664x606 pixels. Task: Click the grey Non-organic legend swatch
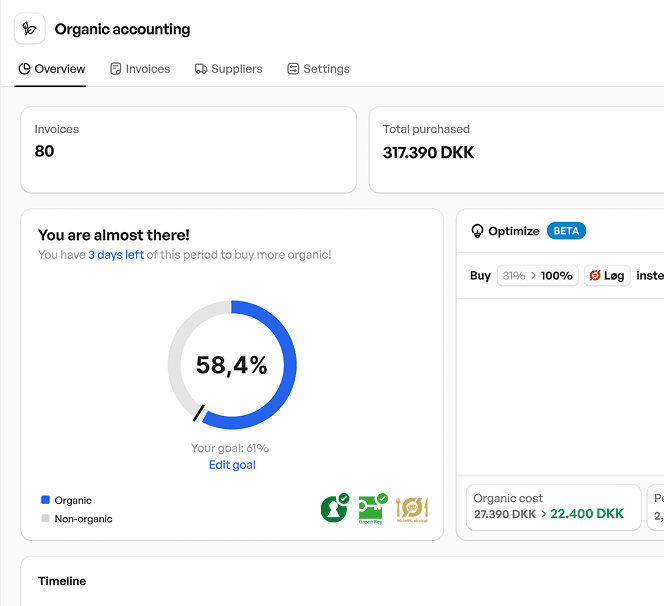[x=45, y=519]
